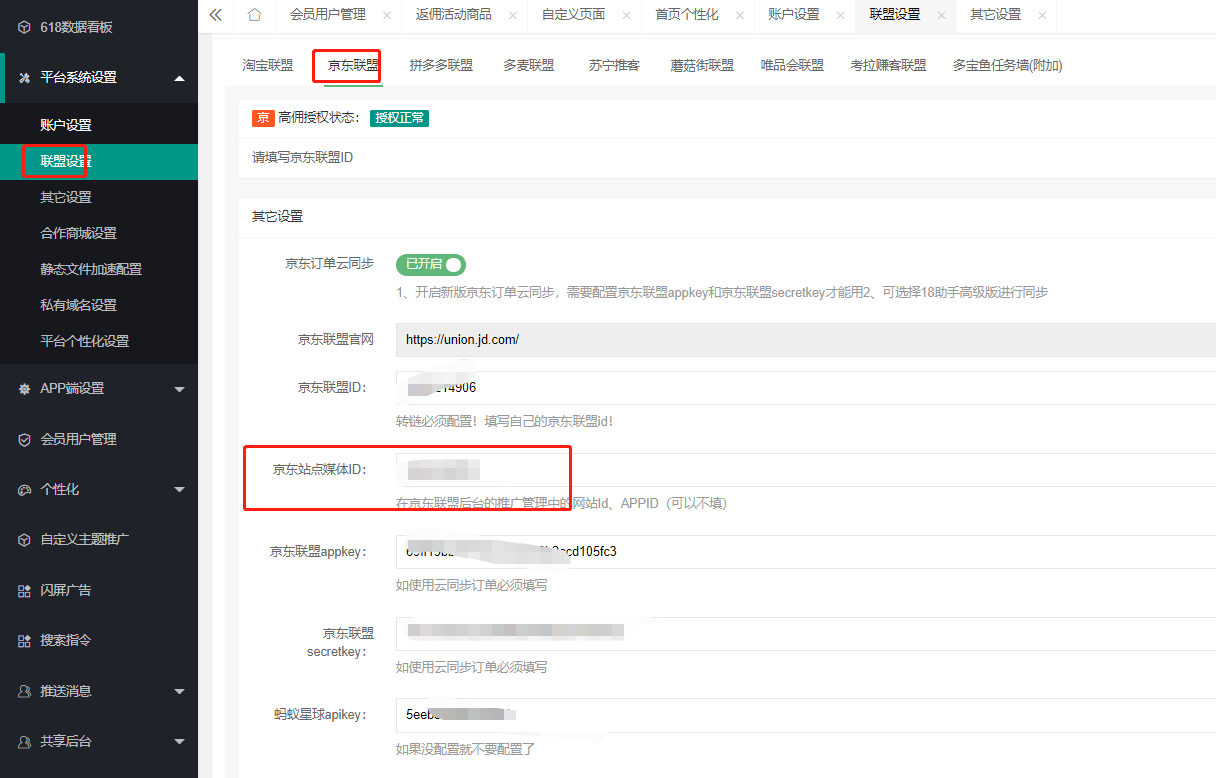Open the 考拉赚客联盟 sub-tab
1216x778 pixels.
888,65
